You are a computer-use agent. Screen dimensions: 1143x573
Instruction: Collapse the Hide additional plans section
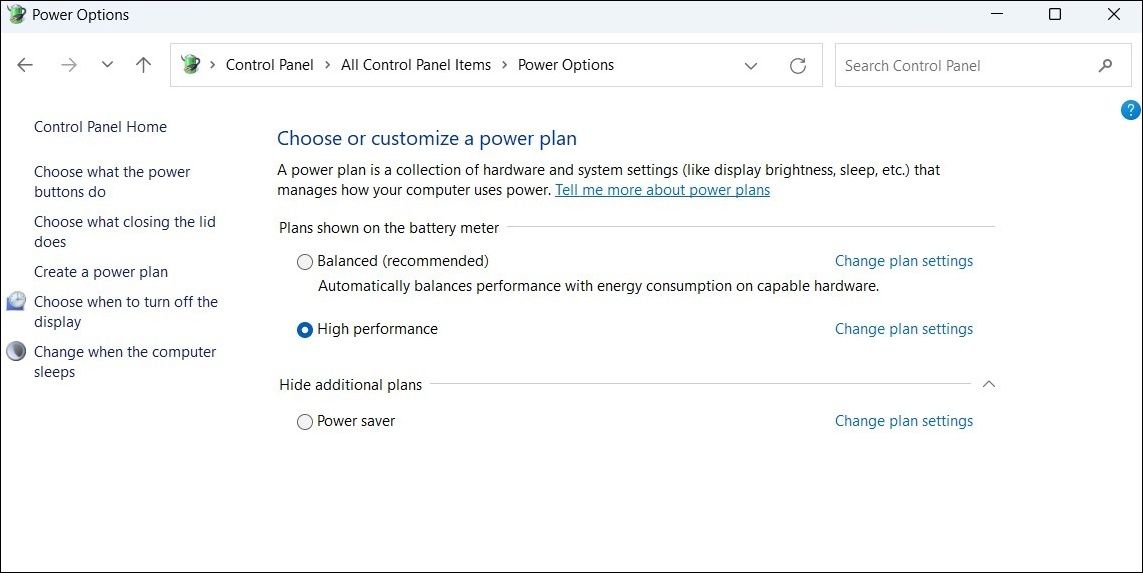(988, 384)
